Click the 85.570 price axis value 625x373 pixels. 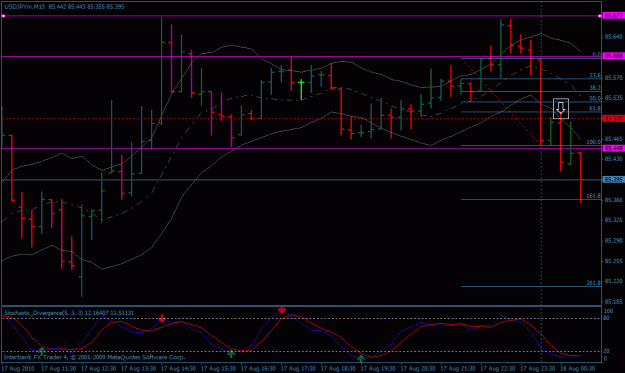coord(613,78)
